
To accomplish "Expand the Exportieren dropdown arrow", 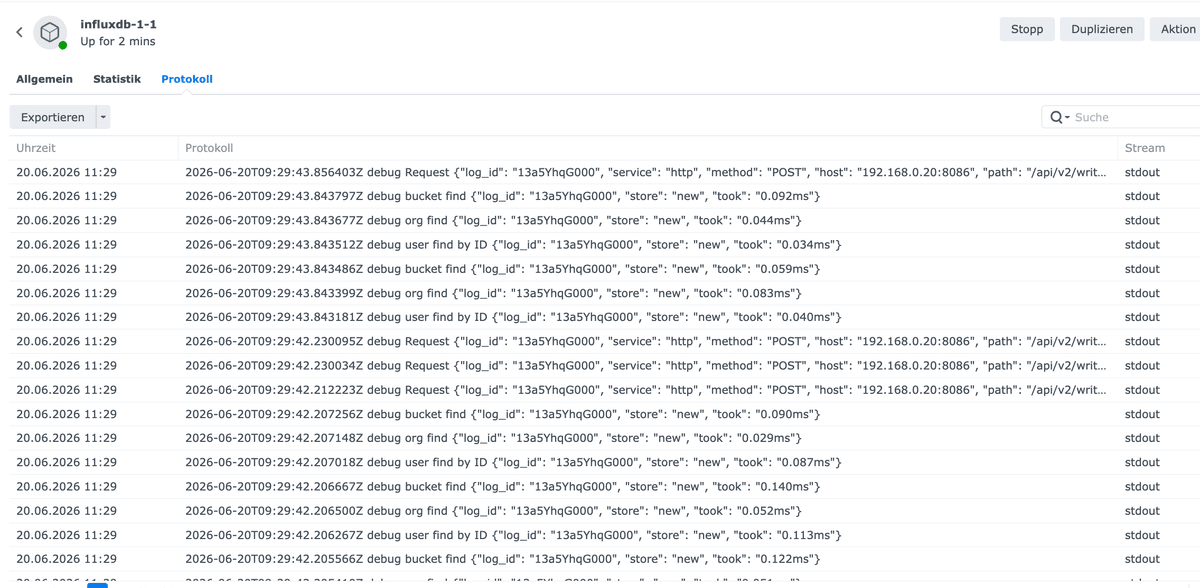I will coord(103,117).
